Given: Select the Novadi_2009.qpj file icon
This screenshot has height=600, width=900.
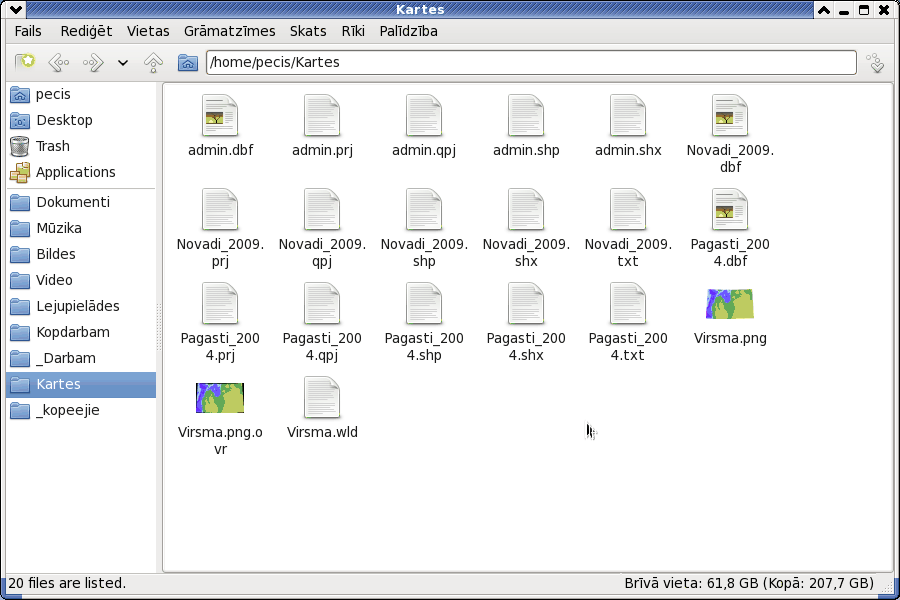Looking at the screenshot, I should click(x=322, y=210).
